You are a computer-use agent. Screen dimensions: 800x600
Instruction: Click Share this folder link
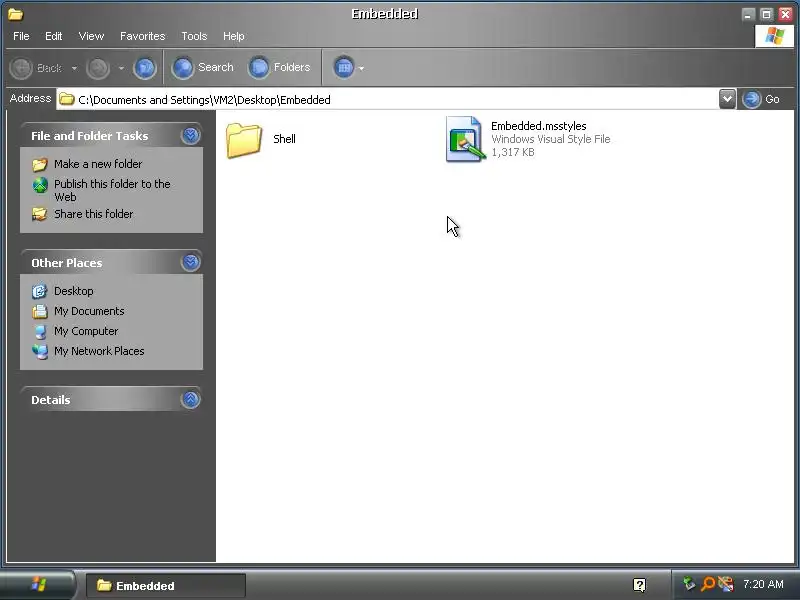(x=93, y=214)
